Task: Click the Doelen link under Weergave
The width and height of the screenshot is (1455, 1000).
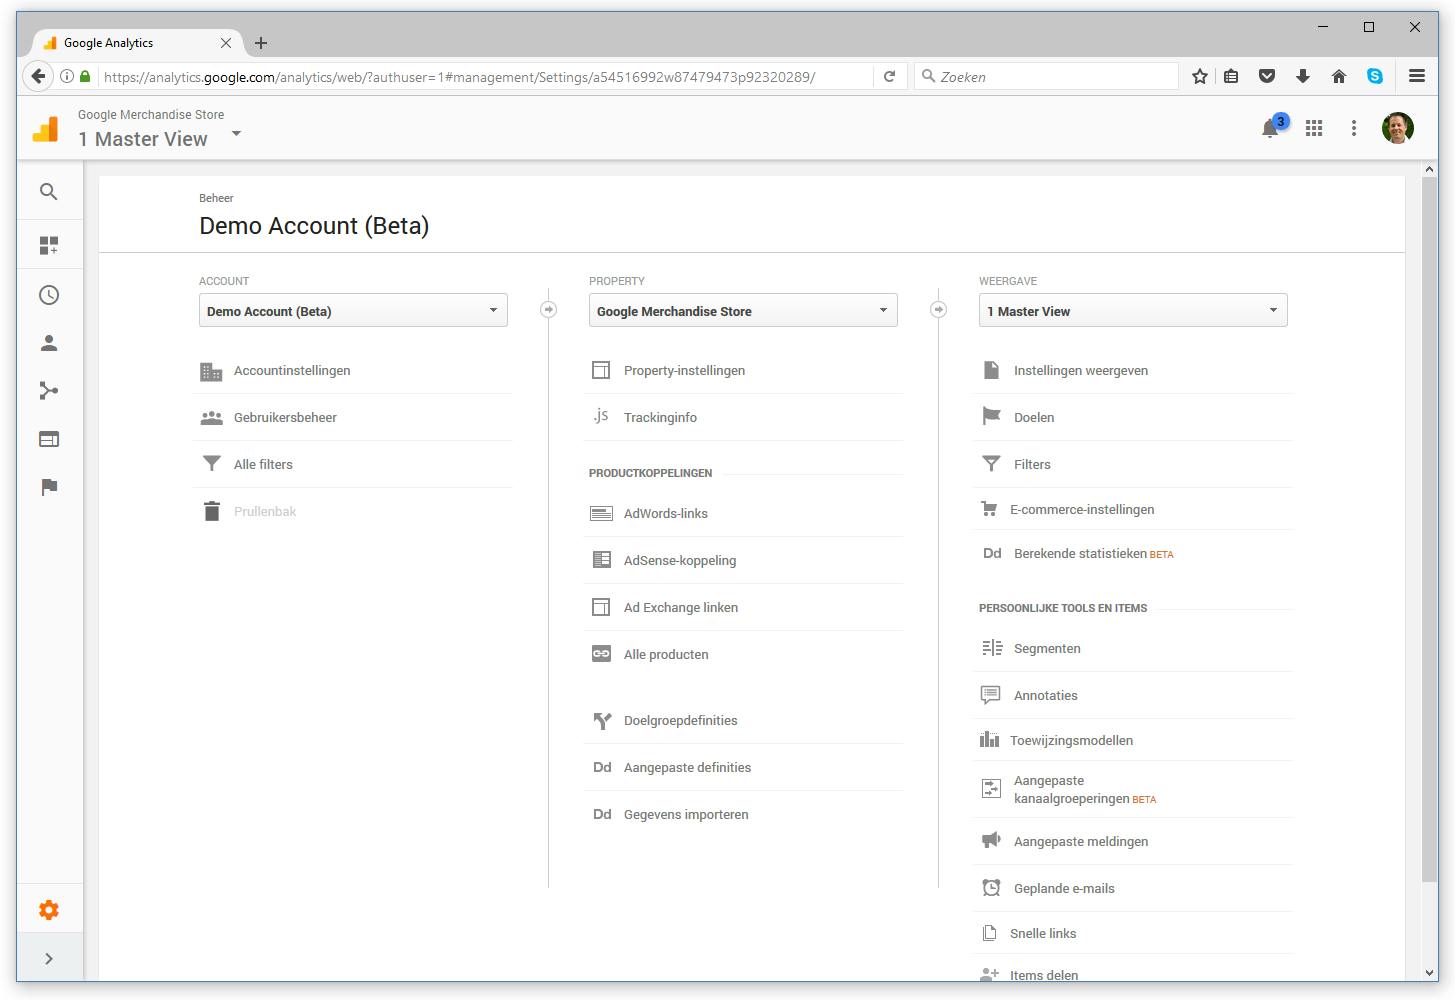Action: coord(1034,418)
